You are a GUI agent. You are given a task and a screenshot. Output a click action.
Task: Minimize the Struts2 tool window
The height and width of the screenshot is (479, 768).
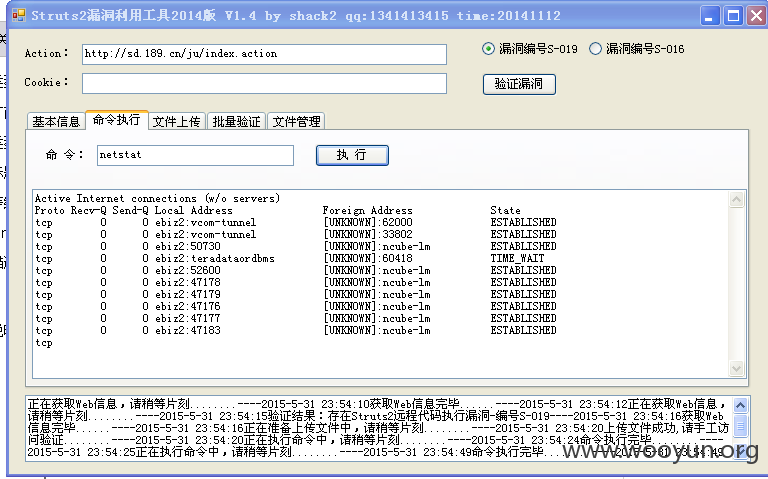pyautogui.click(x=708, y=16)
